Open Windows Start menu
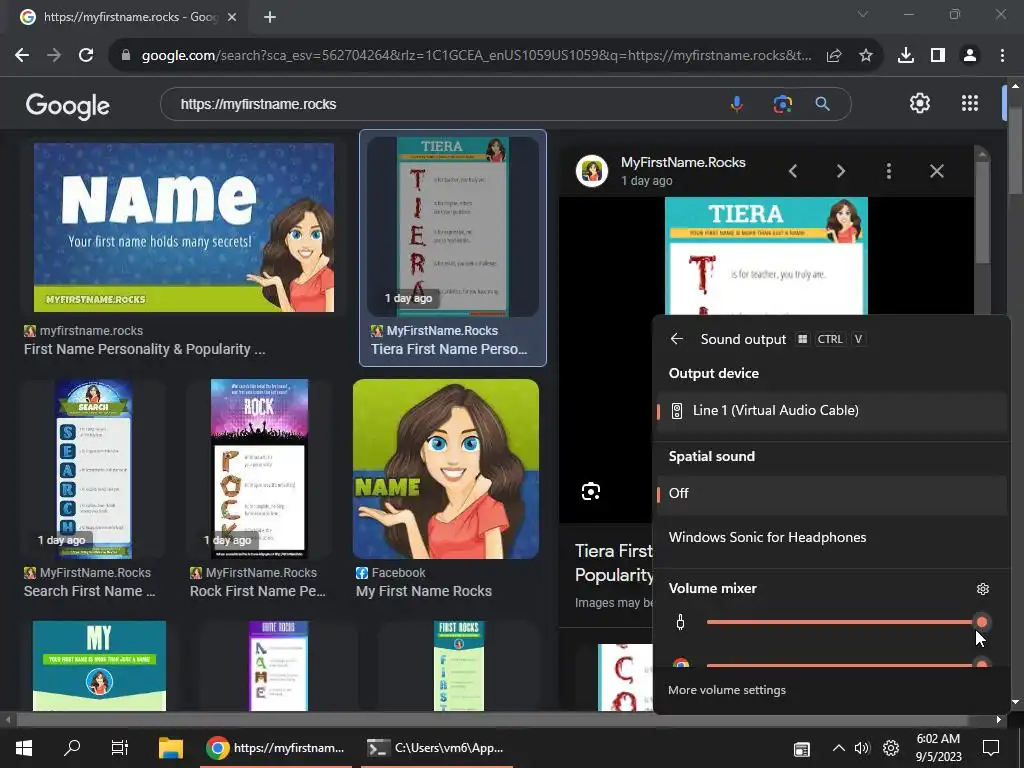 click(x=24, y=748)
